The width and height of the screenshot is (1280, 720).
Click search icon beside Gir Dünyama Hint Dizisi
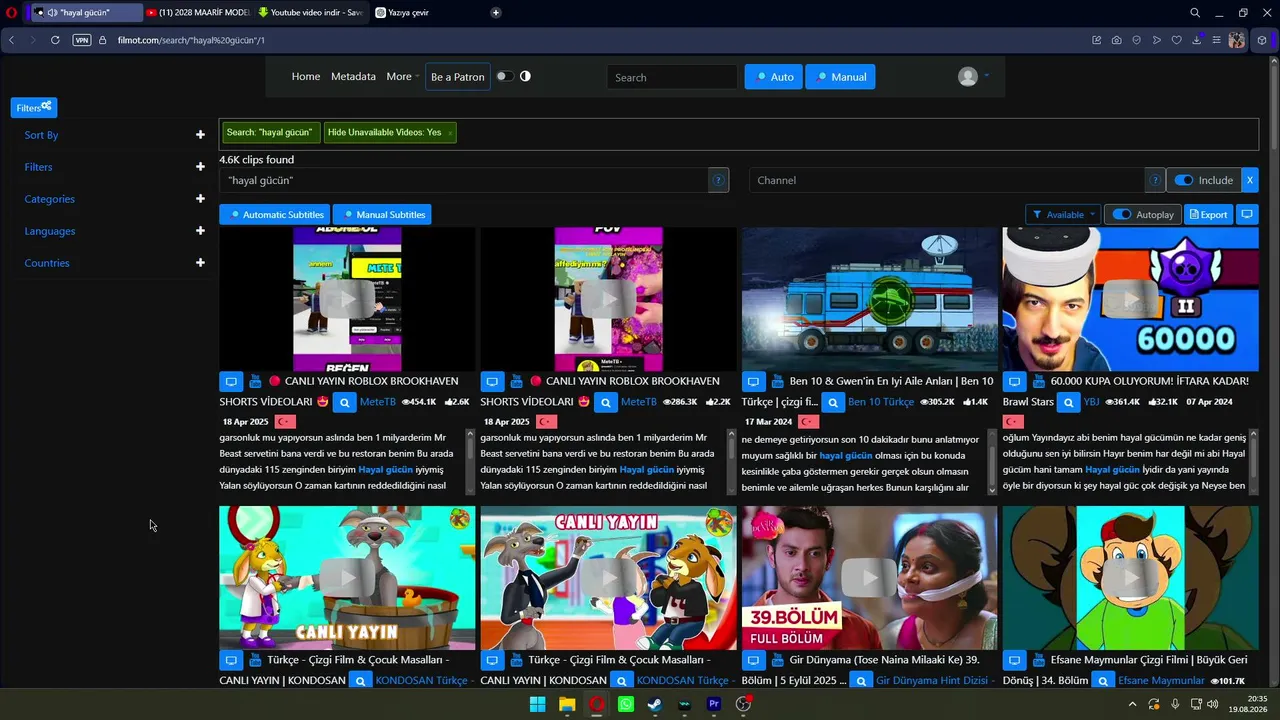860,681
